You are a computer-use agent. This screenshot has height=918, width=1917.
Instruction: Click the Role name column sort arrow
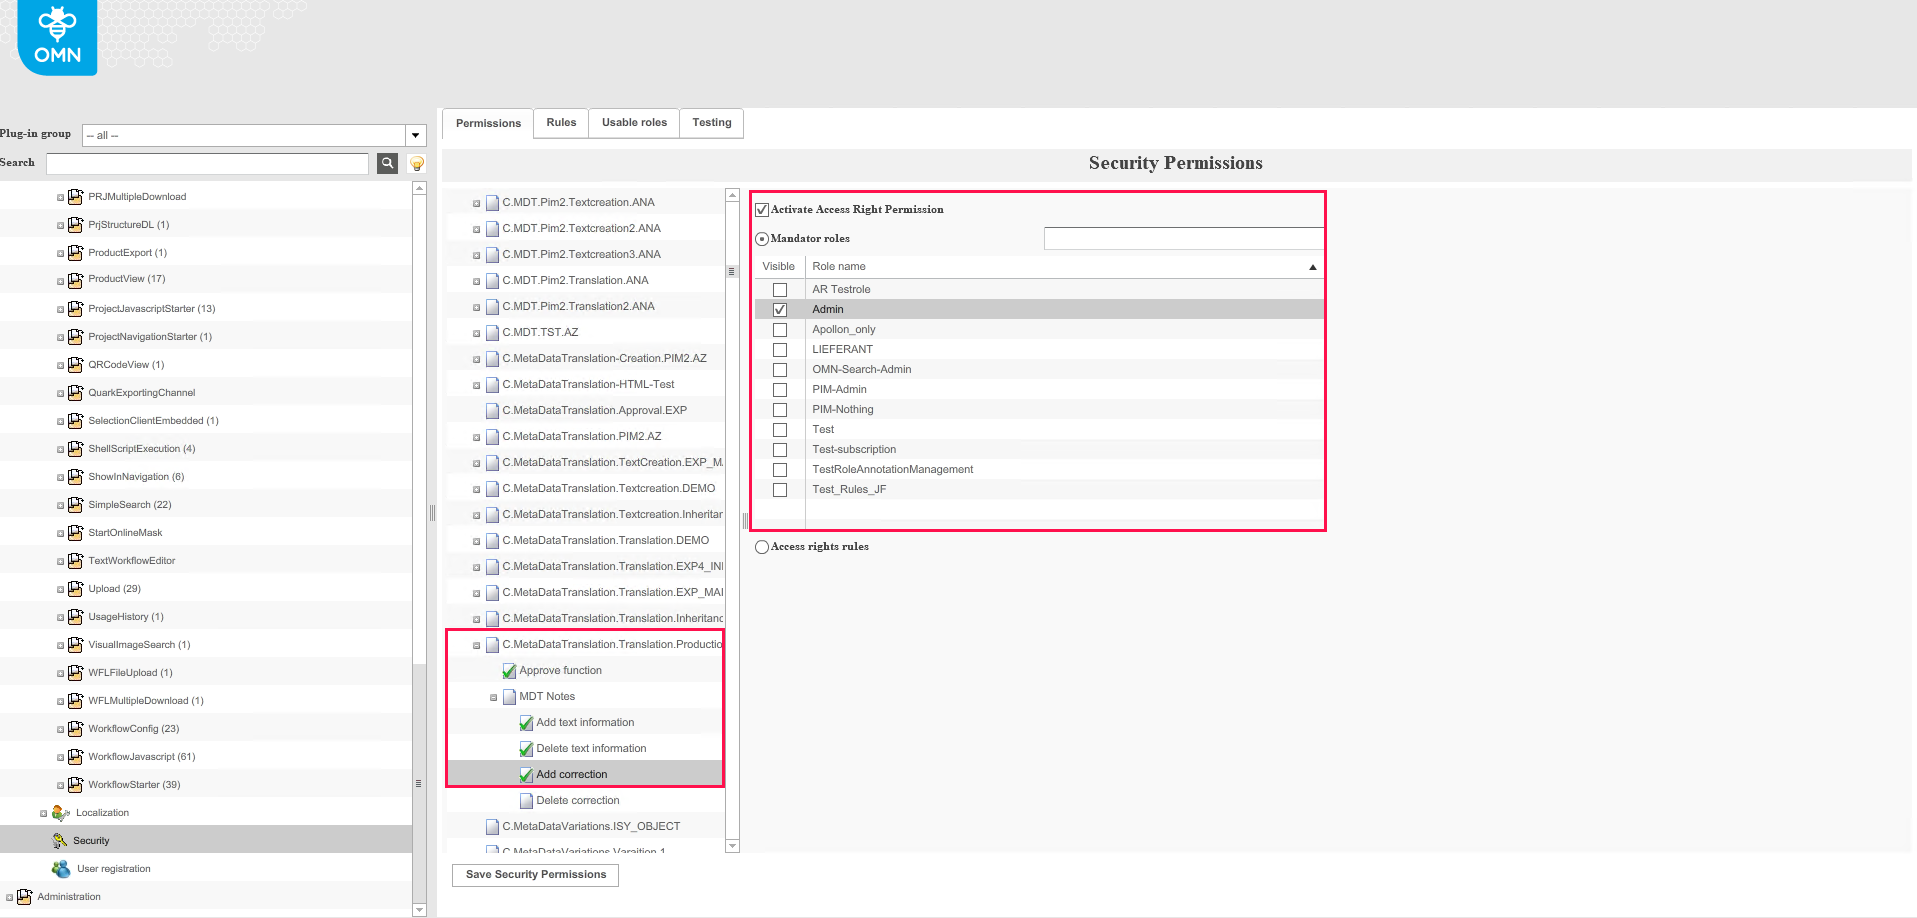1311,266
